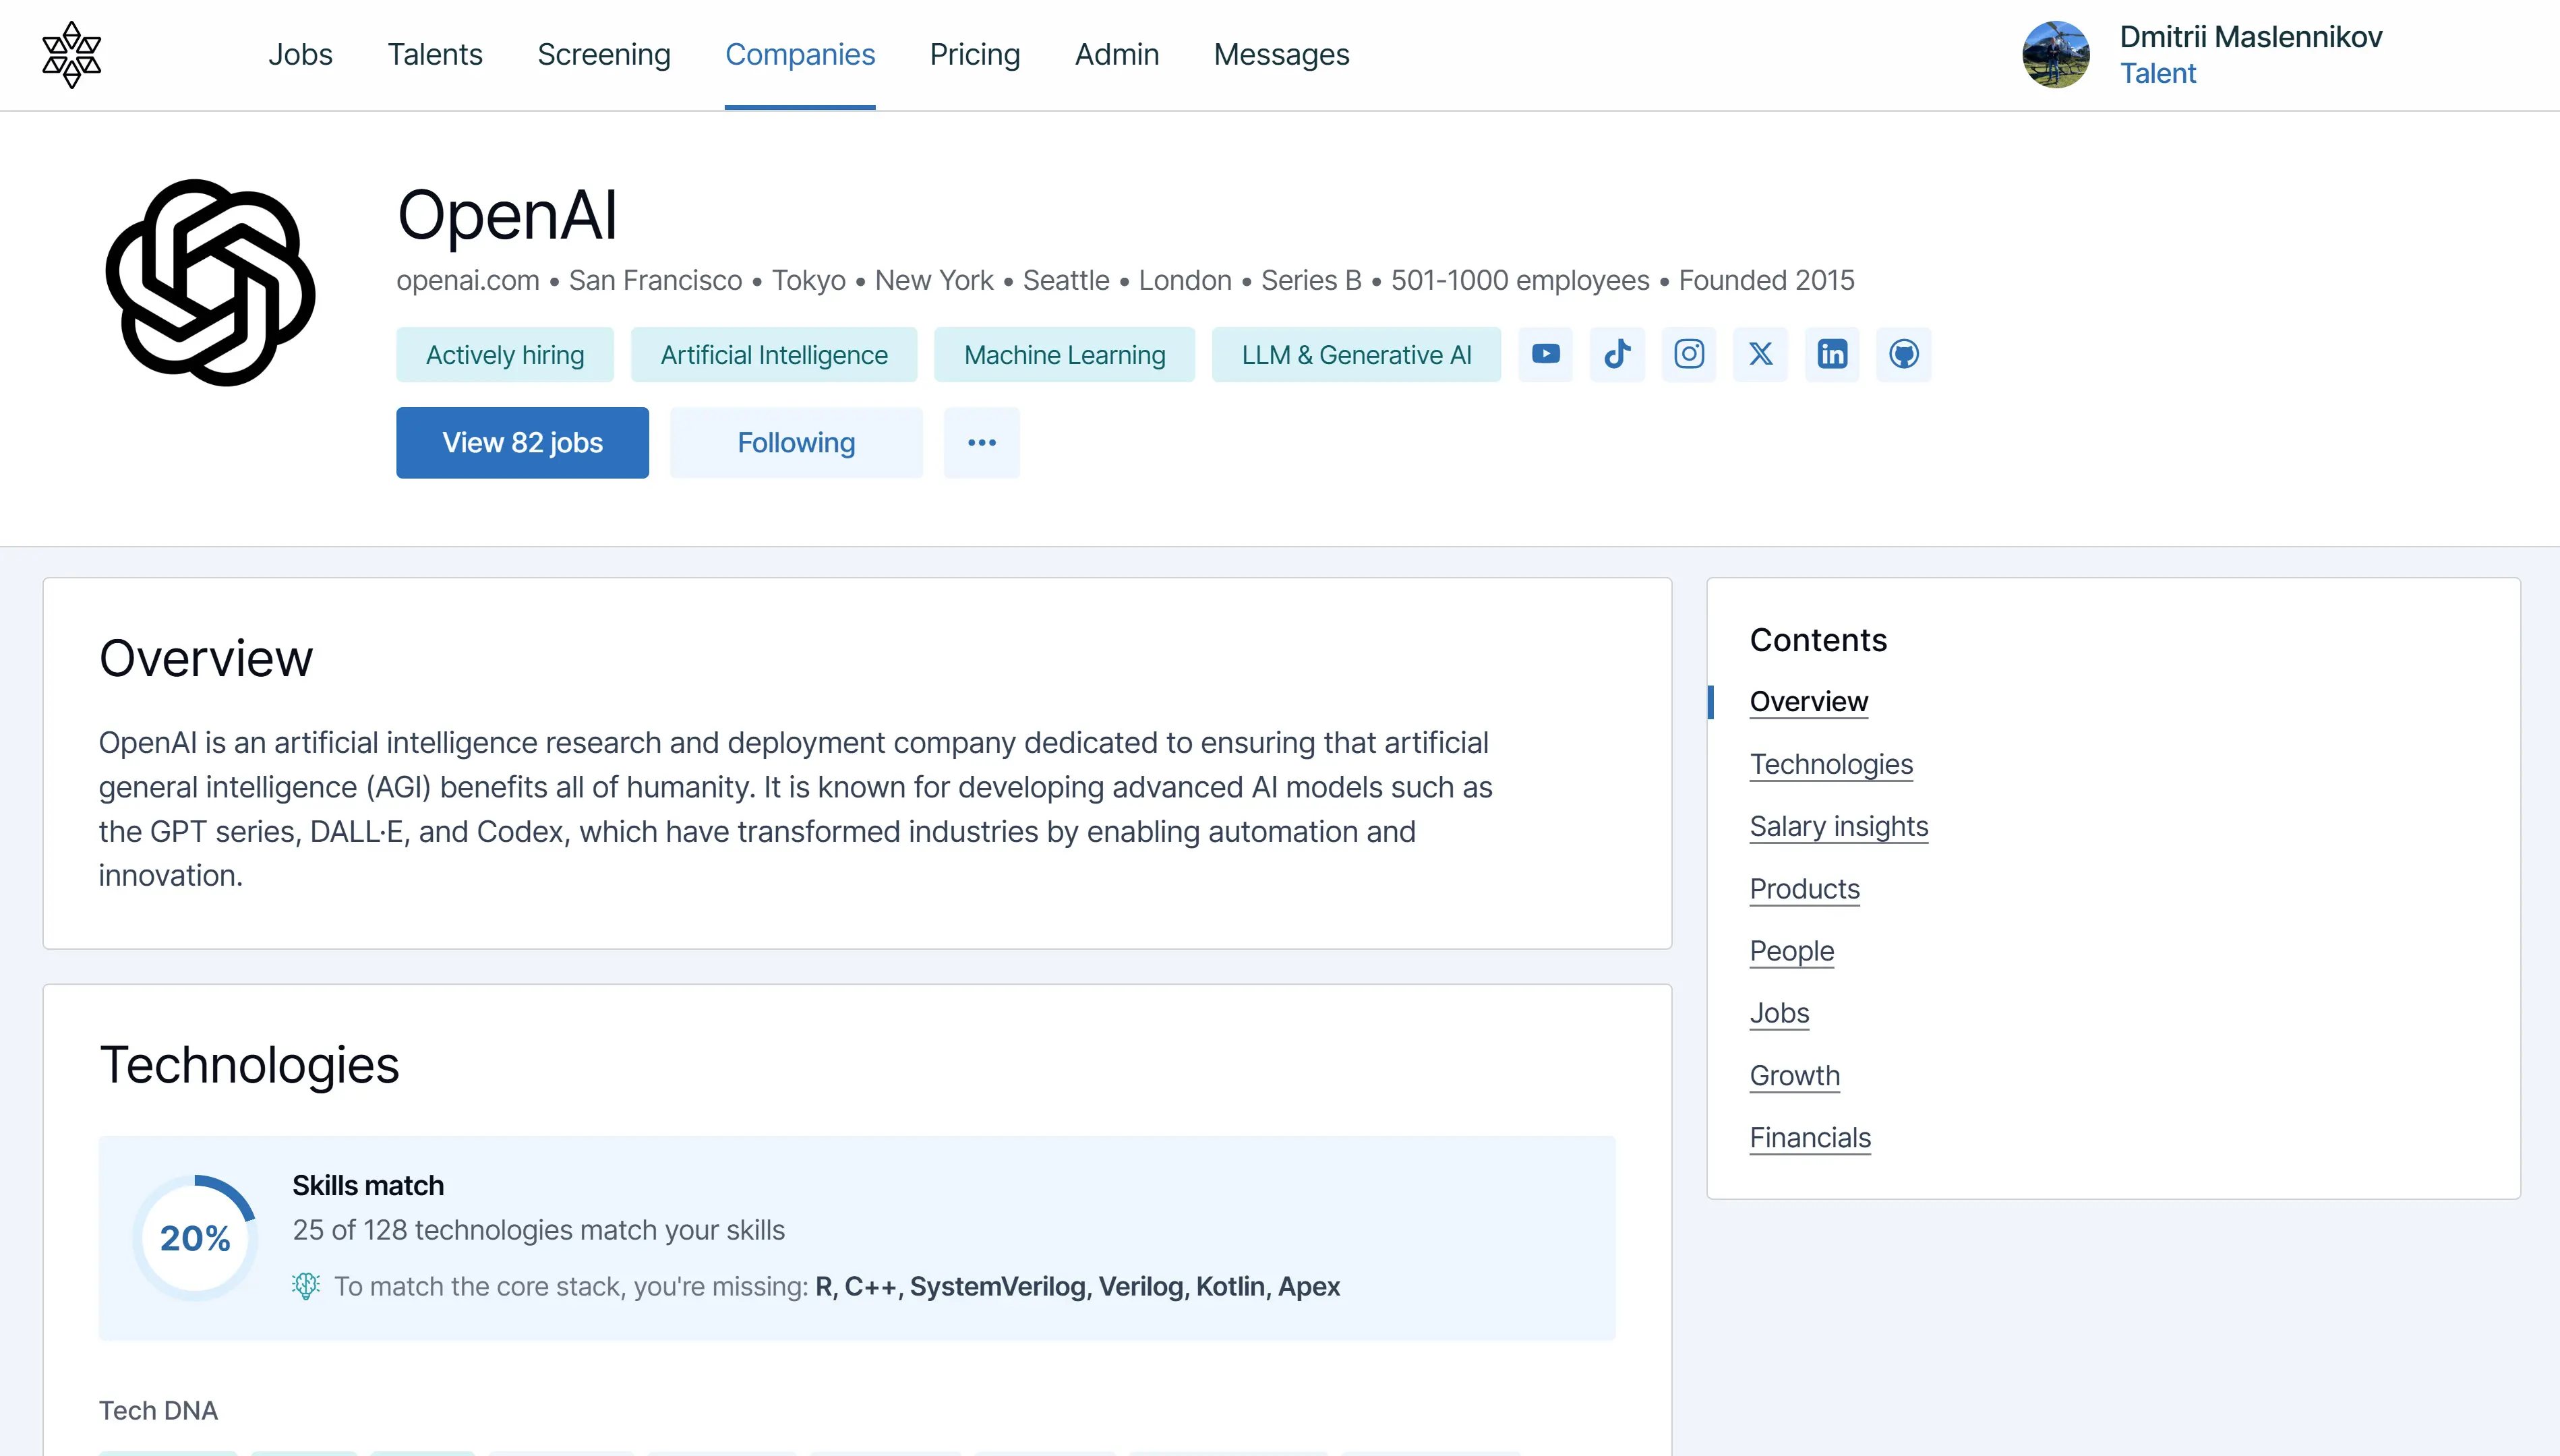Click the Tokyo location text
The width and height of the screenshot is (2560, 1456).
click(x=809, y=280)
